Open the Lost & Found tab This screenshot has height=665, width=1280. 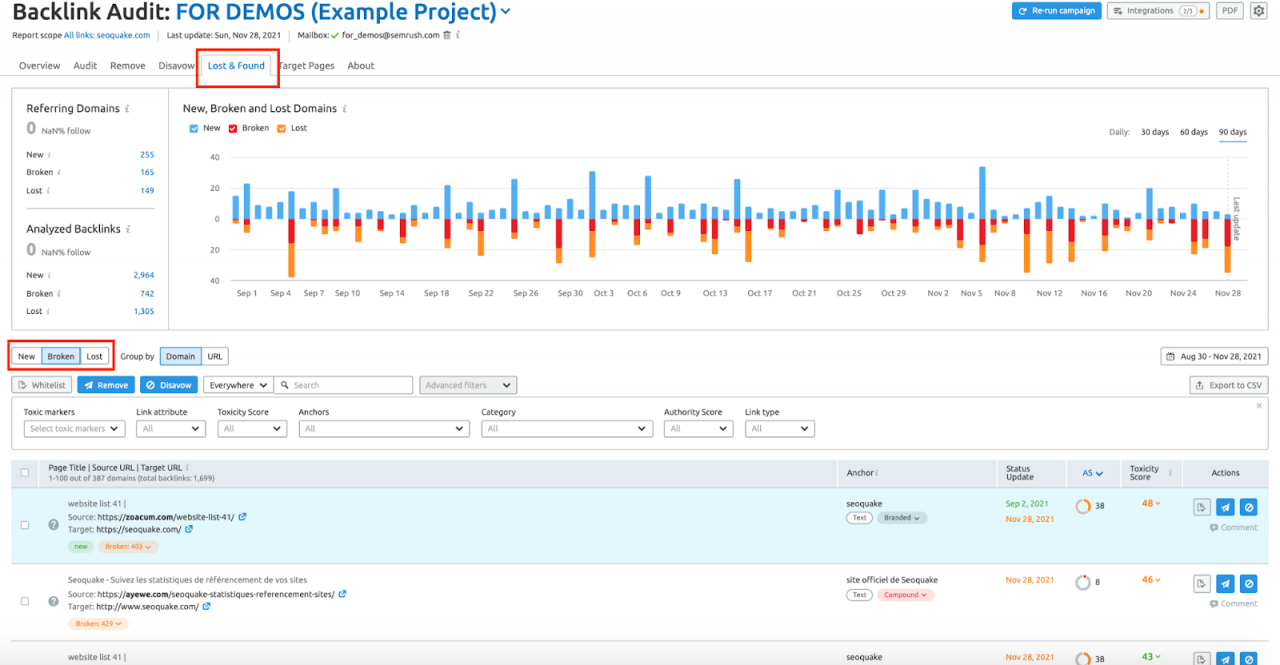coord(236,66)
